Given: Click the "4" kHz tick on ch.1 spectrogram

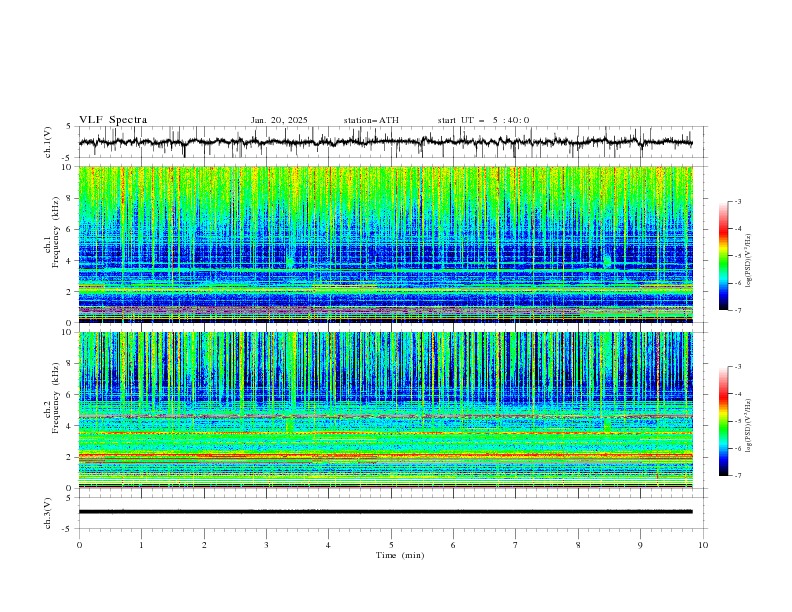Looking at the screenshot, I should point(70,261).
